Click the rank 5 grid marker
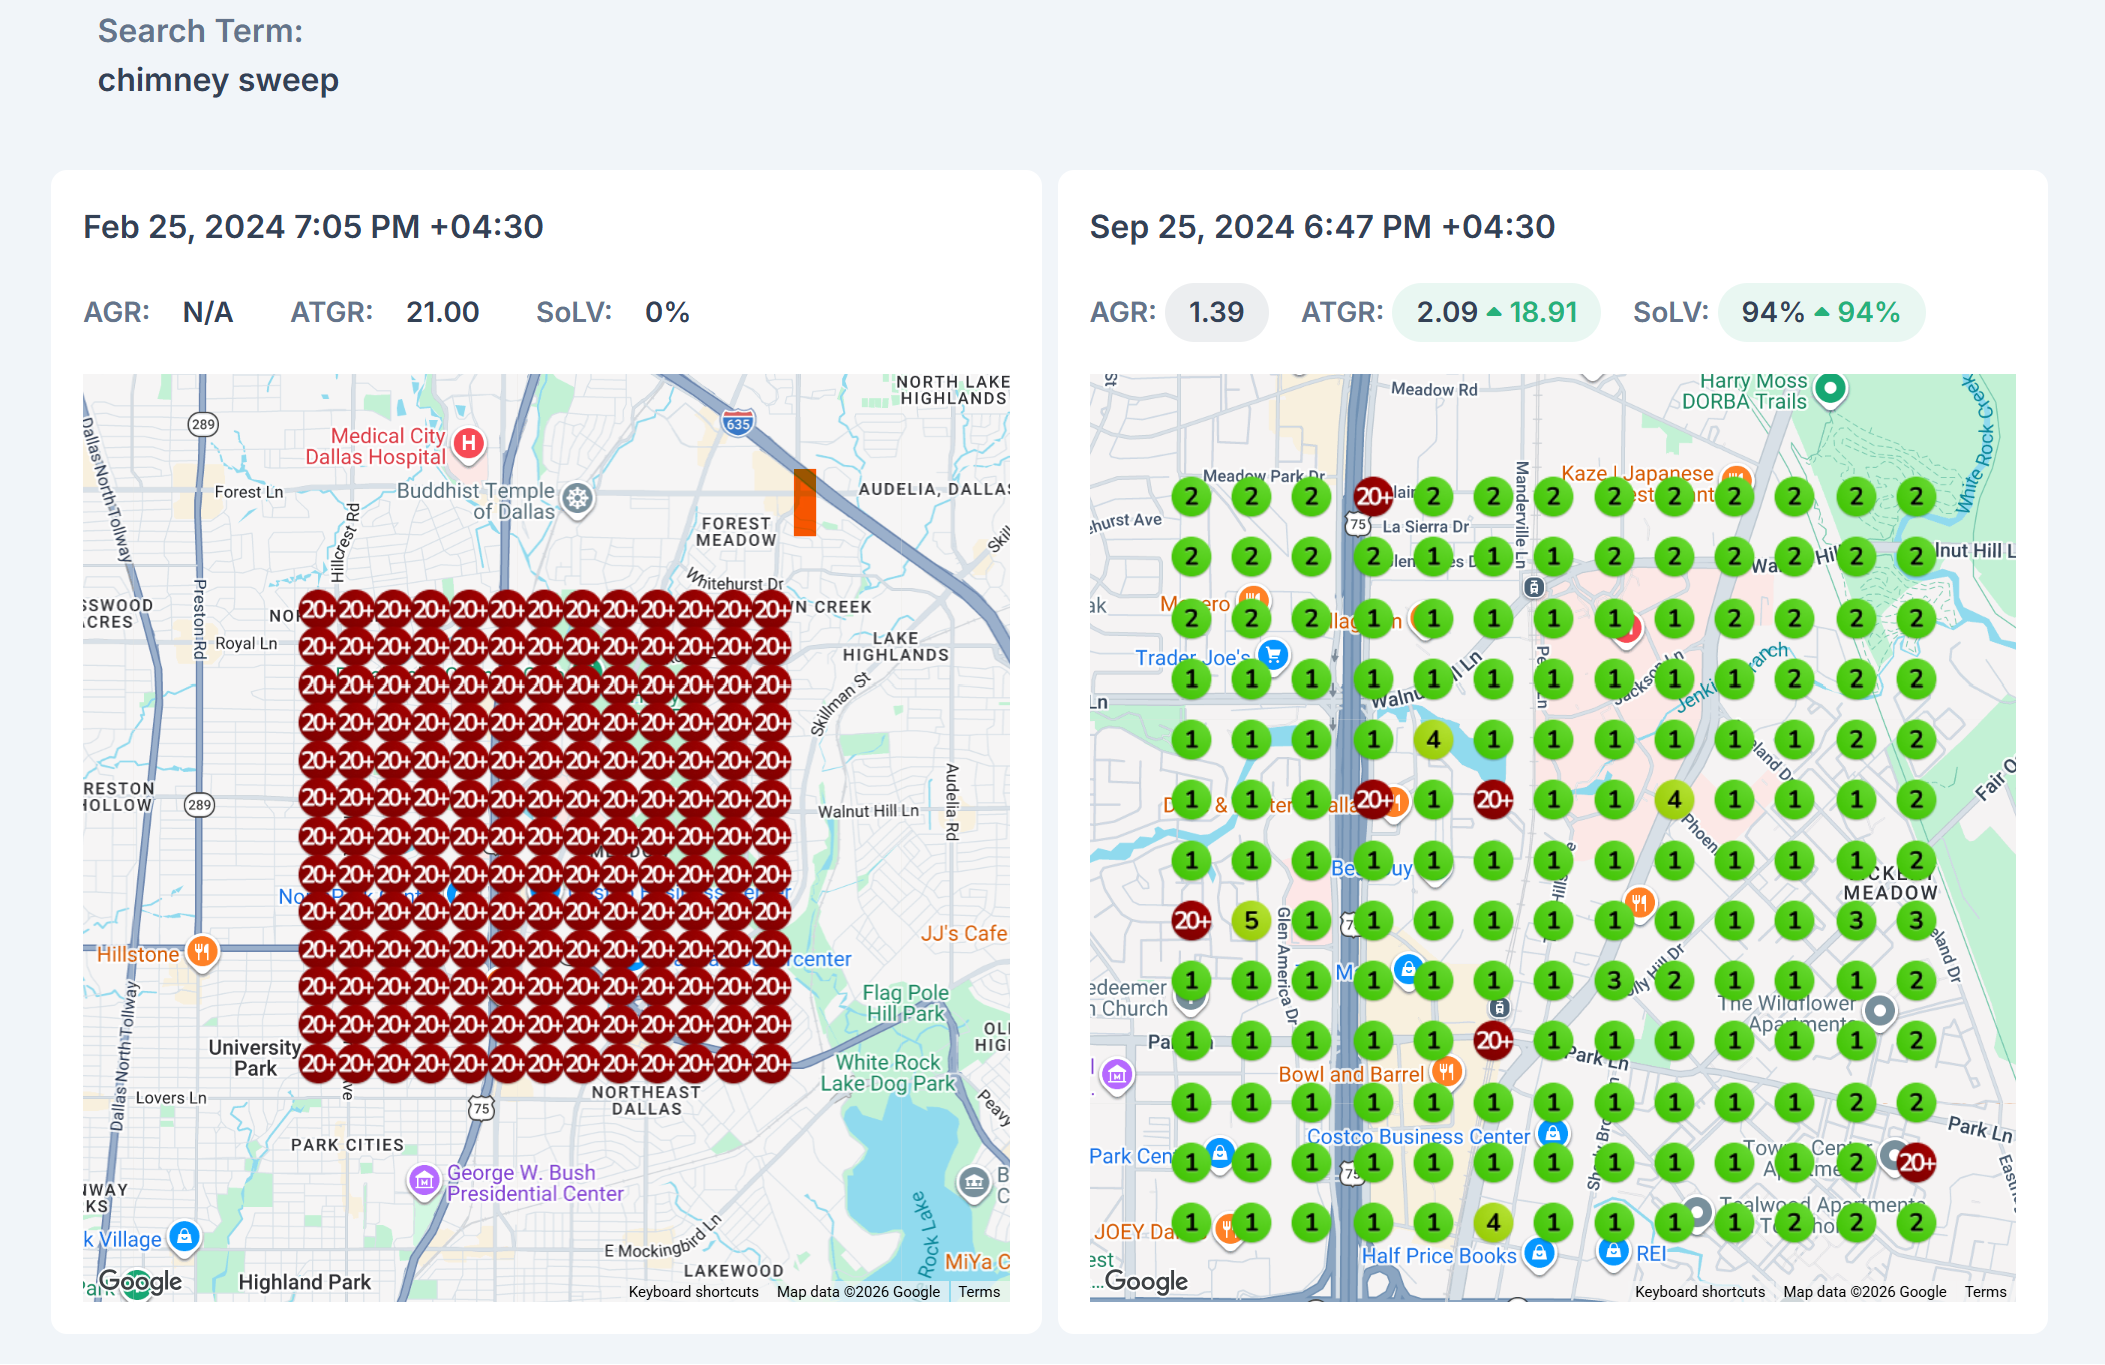2105x1365 pixels. pos(1251,920)
